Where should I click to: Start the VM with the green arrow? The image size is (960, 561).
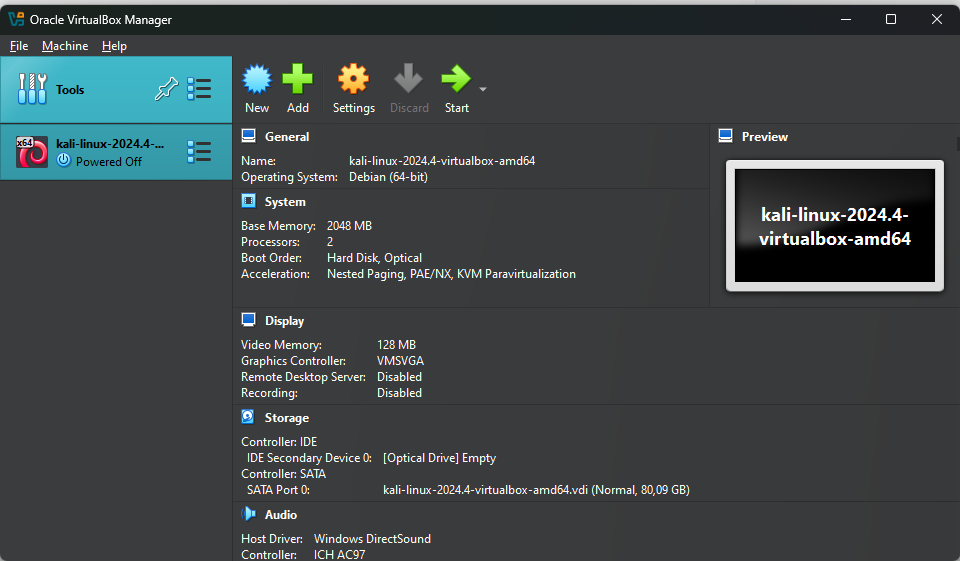coord(456,79)
